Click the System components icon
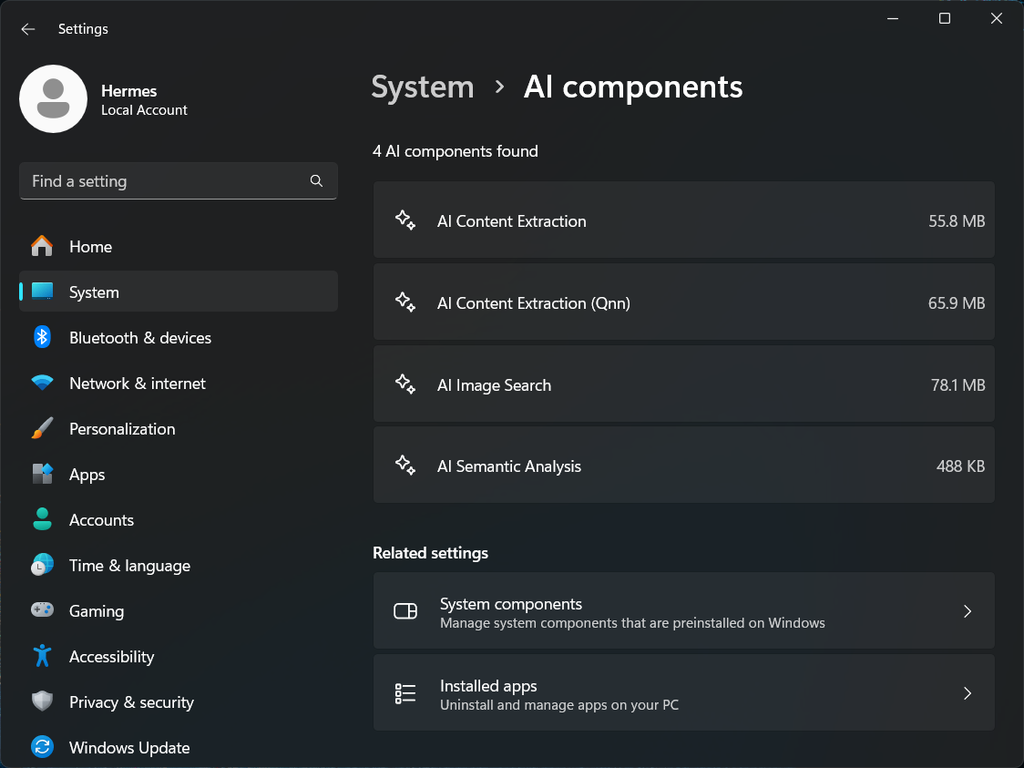This screenshot has width=1024, height=768. [405, 611]
